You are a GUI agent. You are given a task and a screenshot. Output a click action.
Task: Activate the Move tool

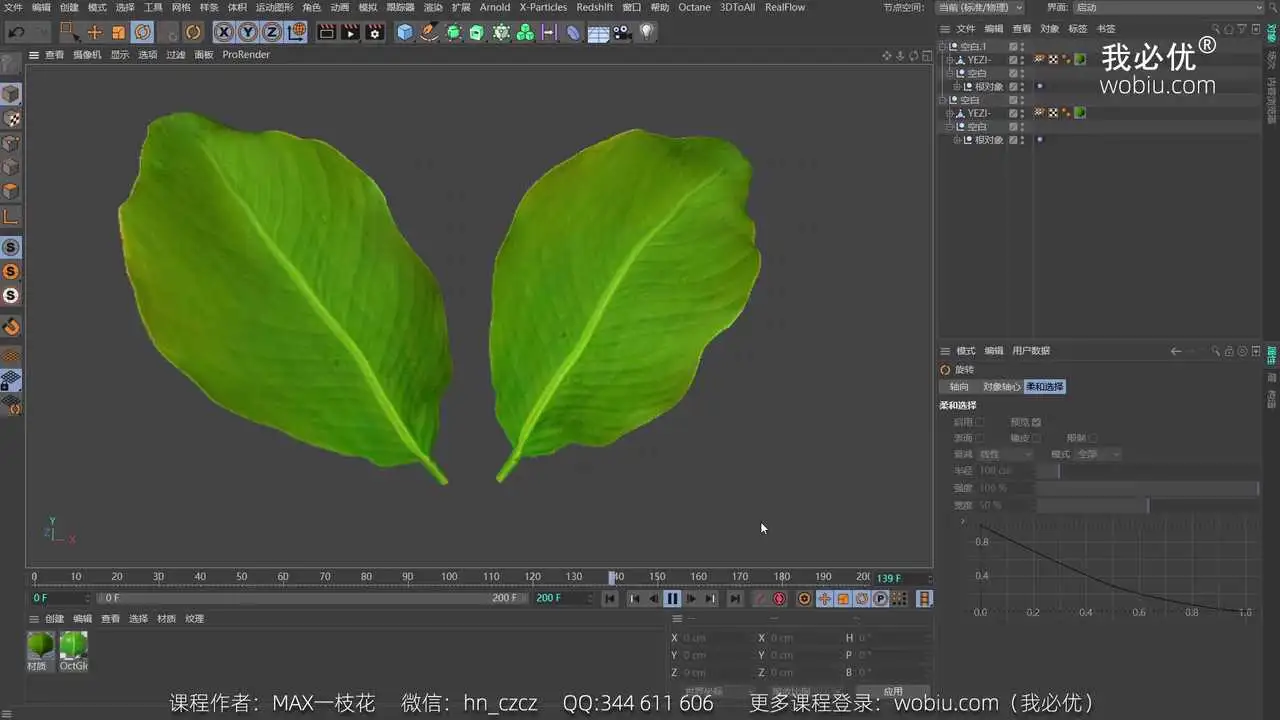point(95,32)
